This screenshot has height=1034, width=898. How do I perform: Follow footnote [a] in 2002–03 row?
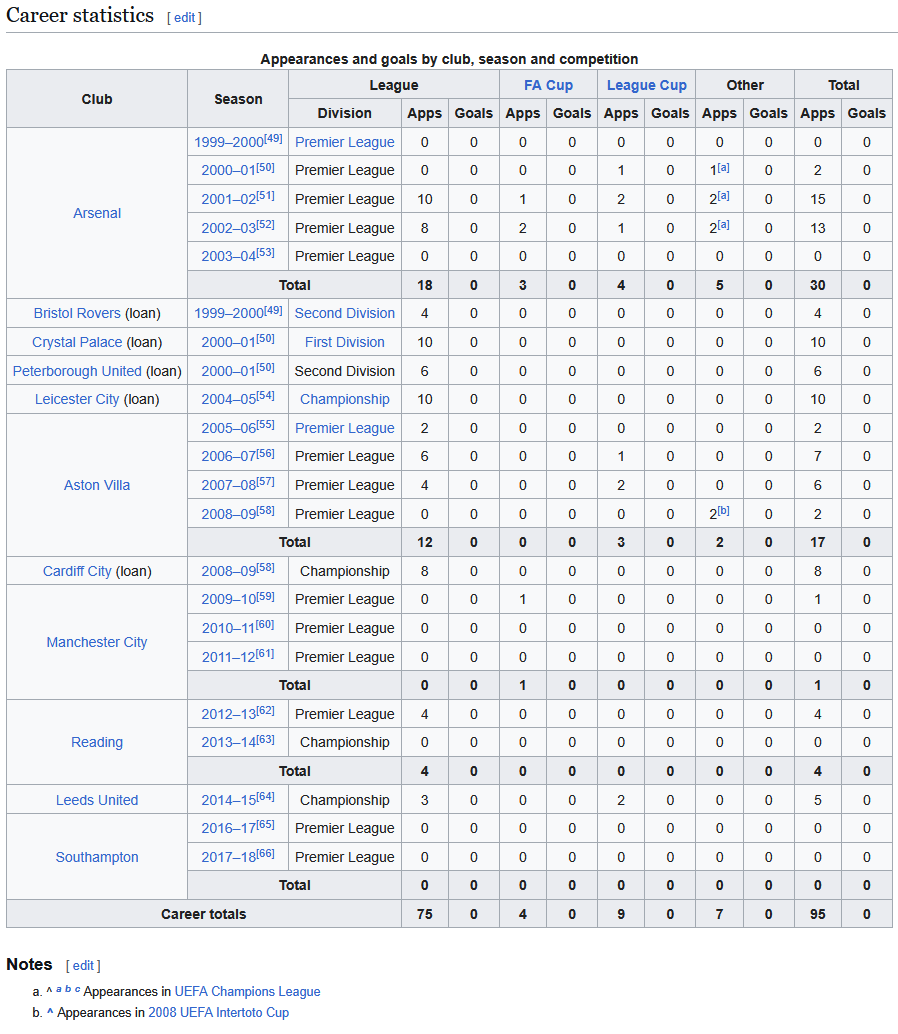pos(723,224)
